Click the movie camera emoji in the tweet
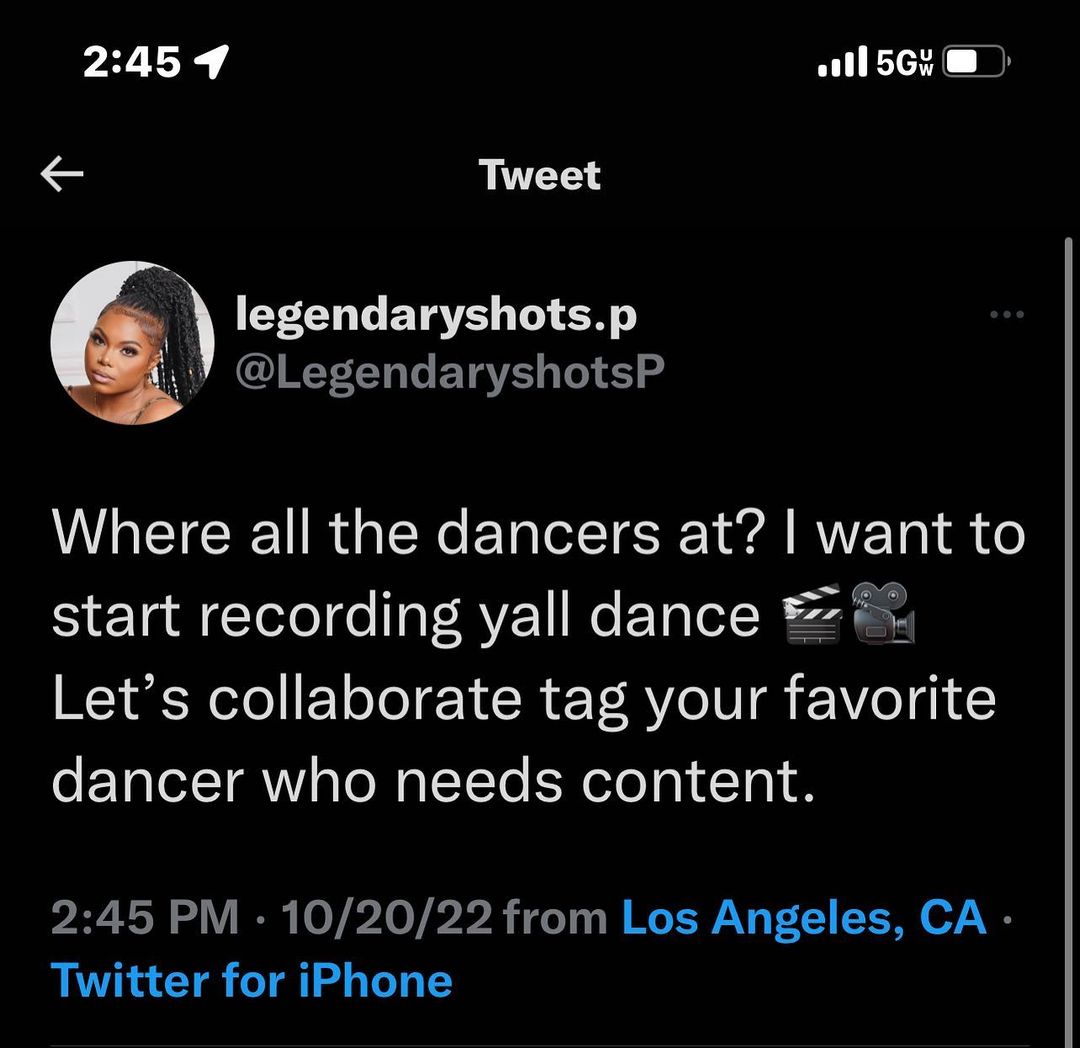This screenshot has width=1080, height=1048. pos(883,613)
